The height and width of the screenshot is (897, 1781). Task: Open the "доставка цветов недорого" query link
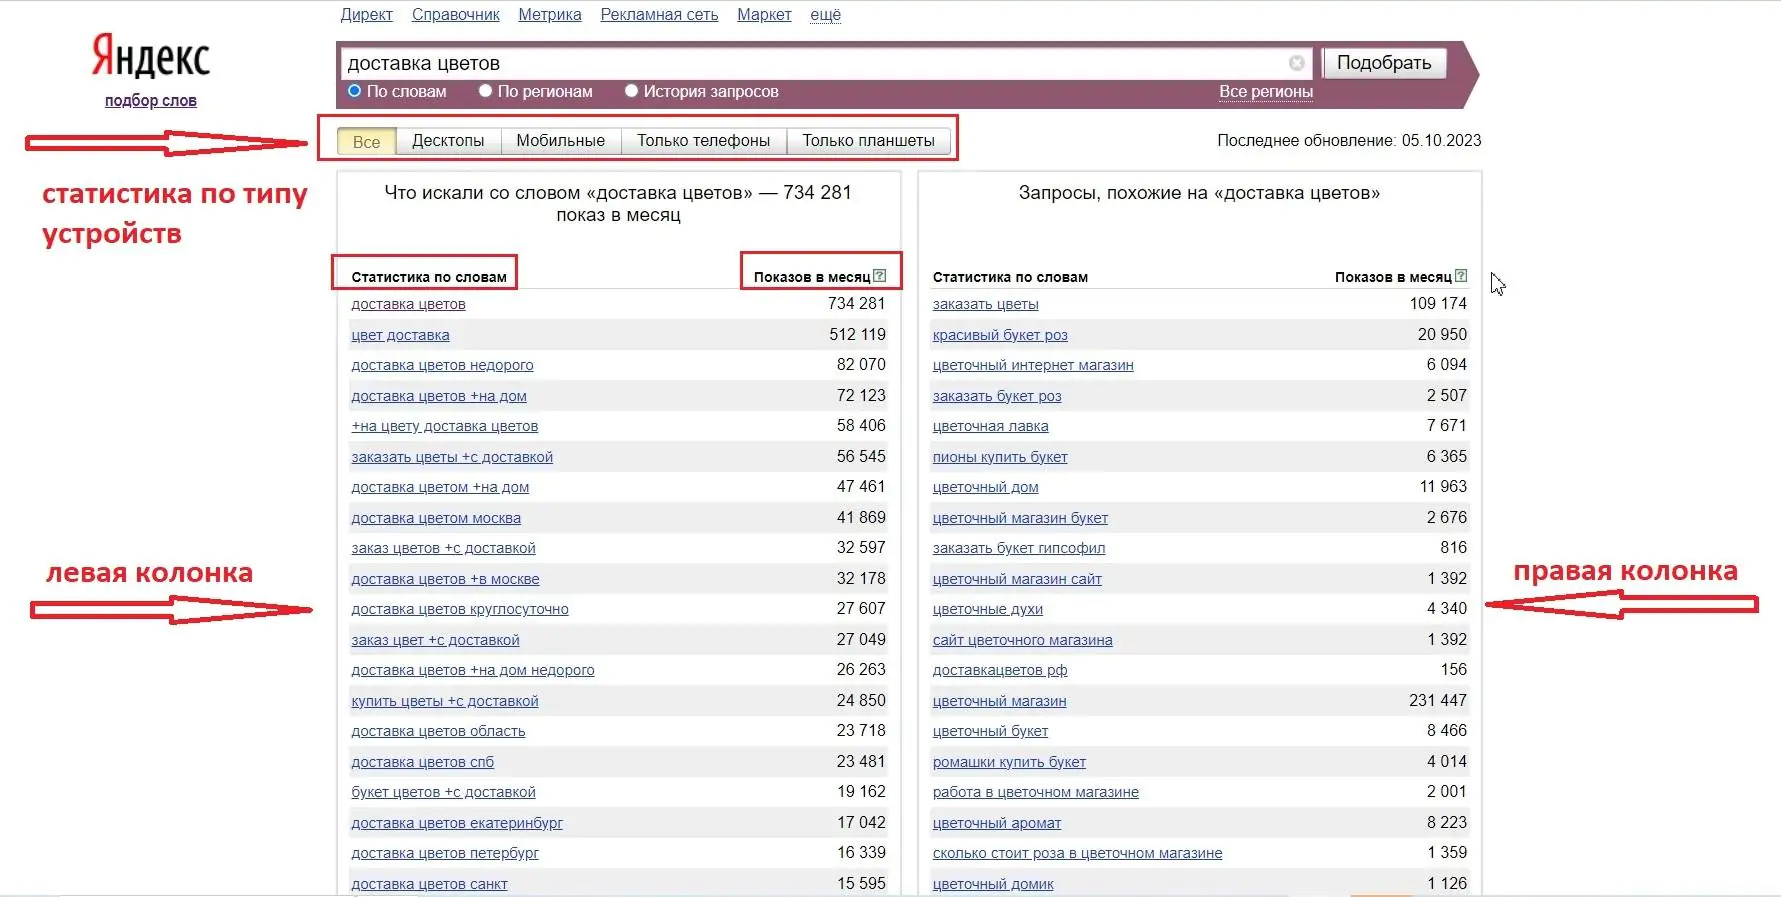[442, 365]
